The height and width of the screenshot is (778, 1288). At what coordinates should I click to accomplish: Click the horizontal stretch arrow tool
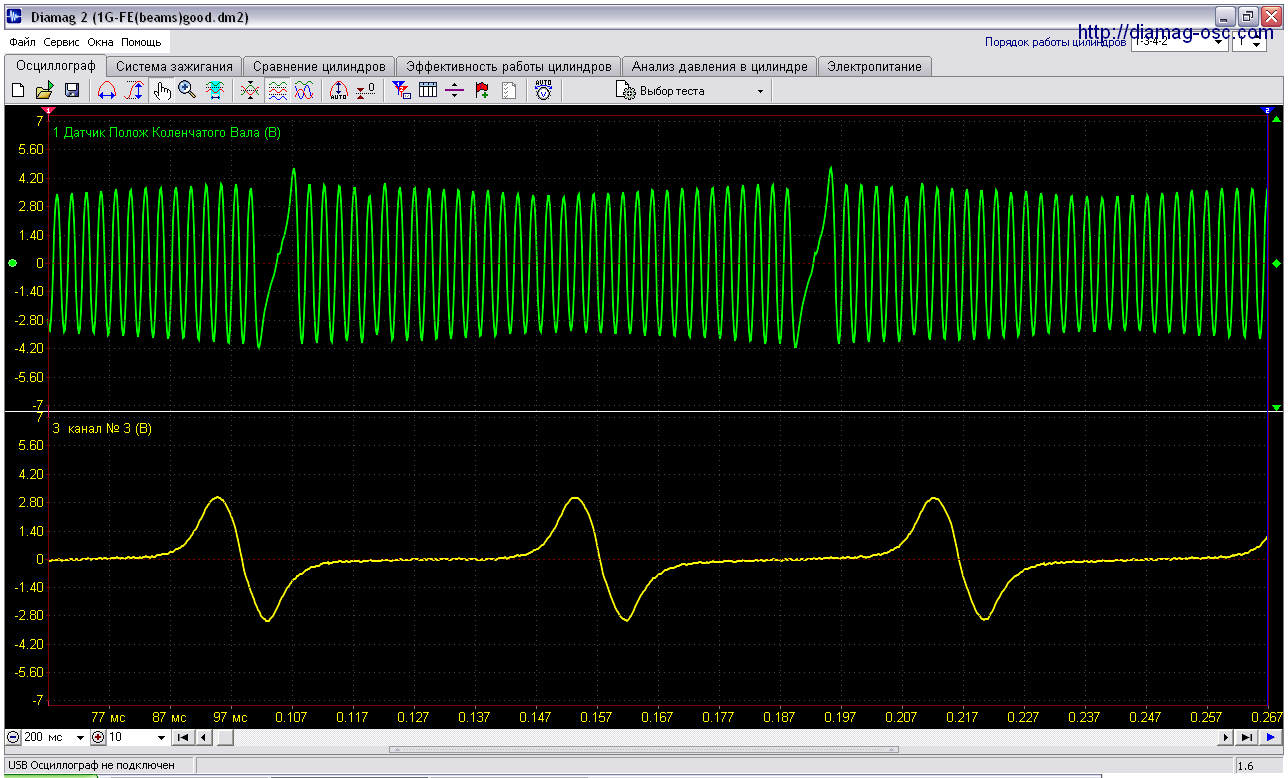click(107, 91)
